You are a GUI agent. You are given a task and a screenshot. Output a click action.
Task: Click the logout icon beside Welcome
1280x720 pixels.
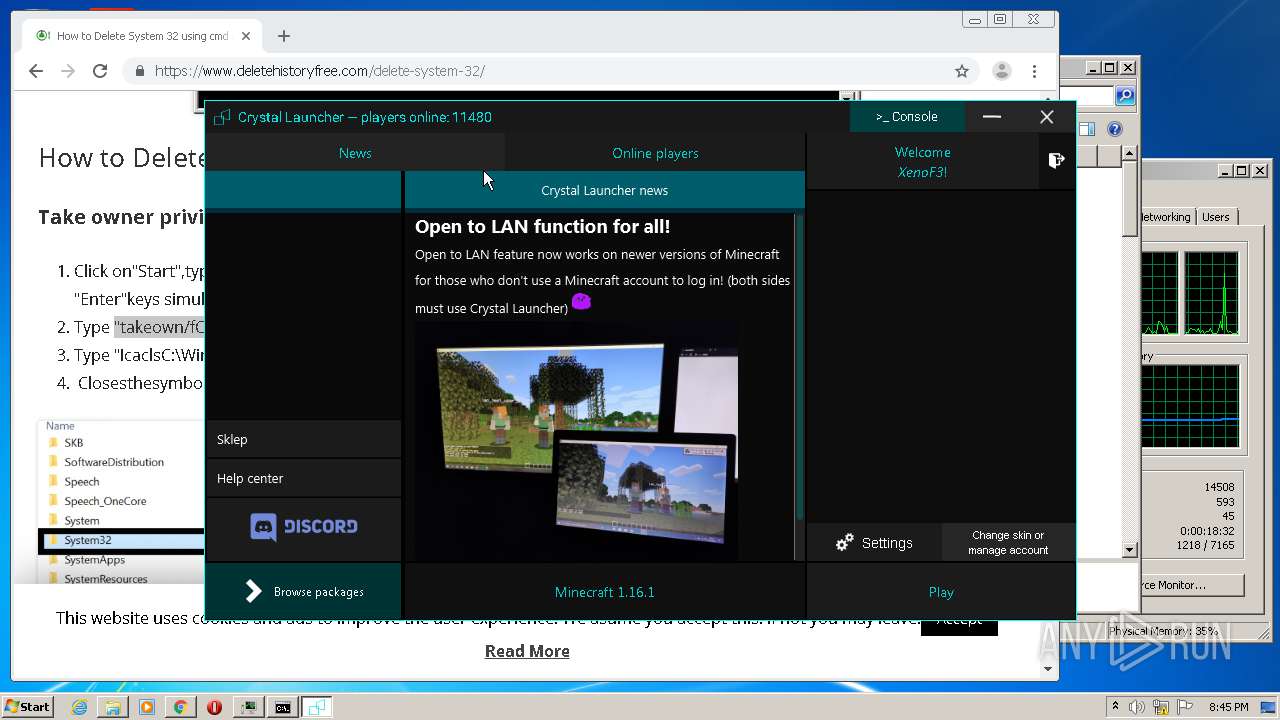point(1056,160)
